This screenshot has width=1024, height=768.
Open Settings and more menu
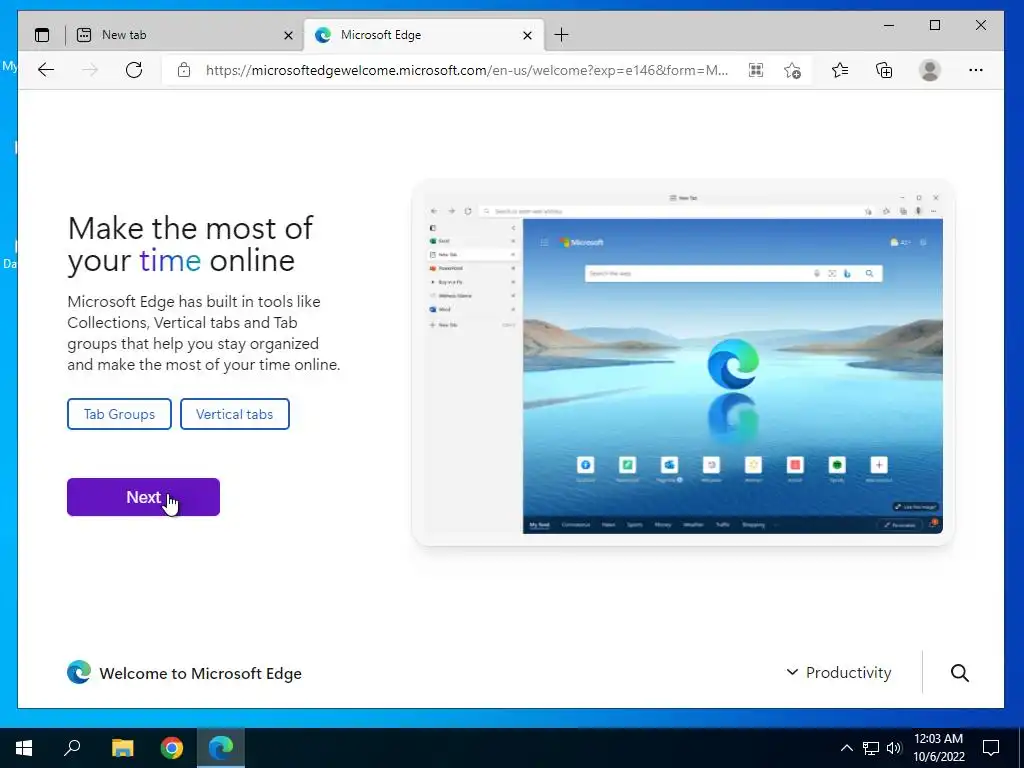(976, 70)
